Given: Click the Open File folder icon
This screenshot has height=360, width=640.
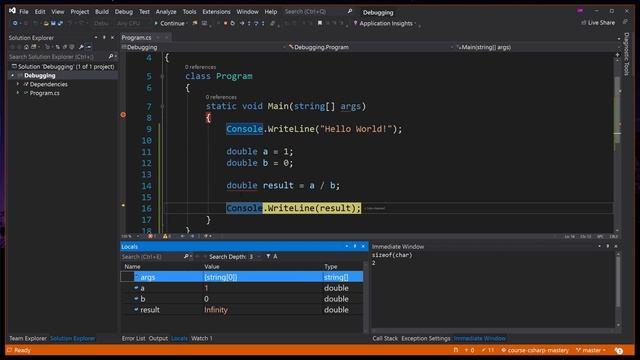Looking at the screenshot, I should coord(46,23).
